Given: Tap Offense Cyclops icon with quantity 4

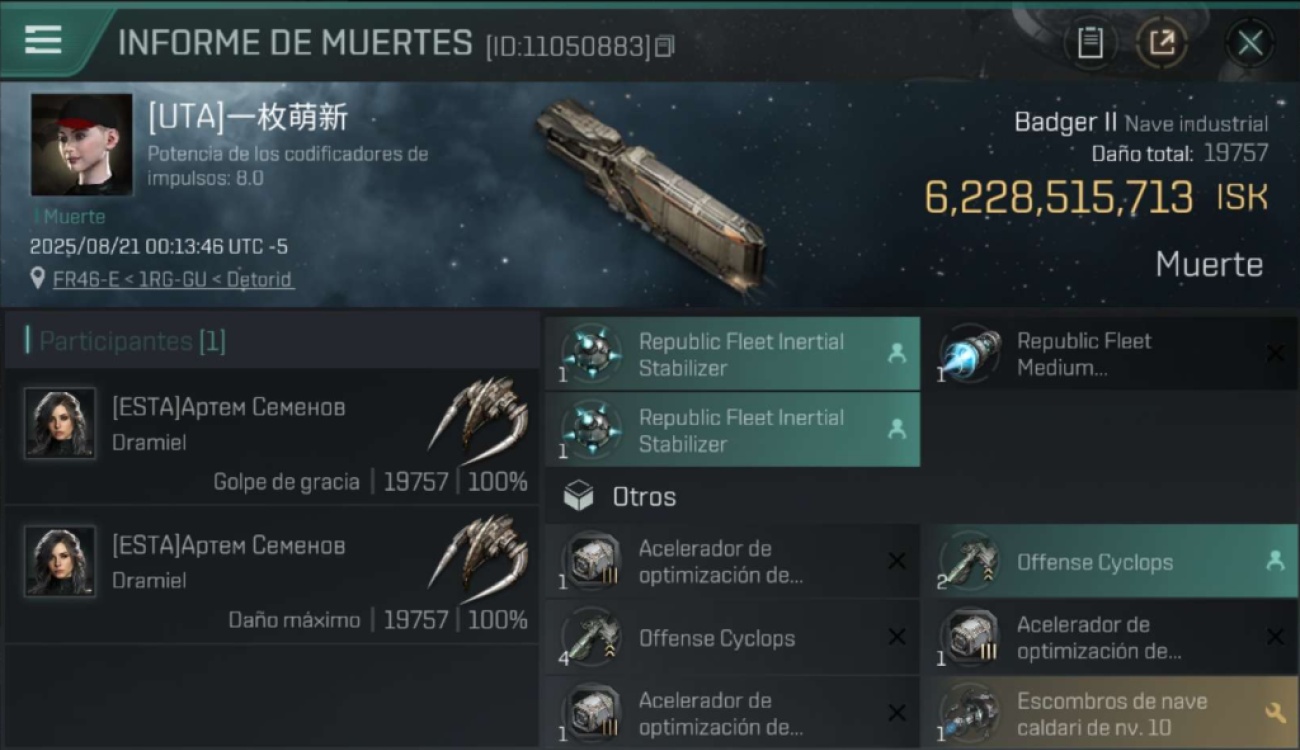Looking at the screenshot, I should tap(591, 637).
